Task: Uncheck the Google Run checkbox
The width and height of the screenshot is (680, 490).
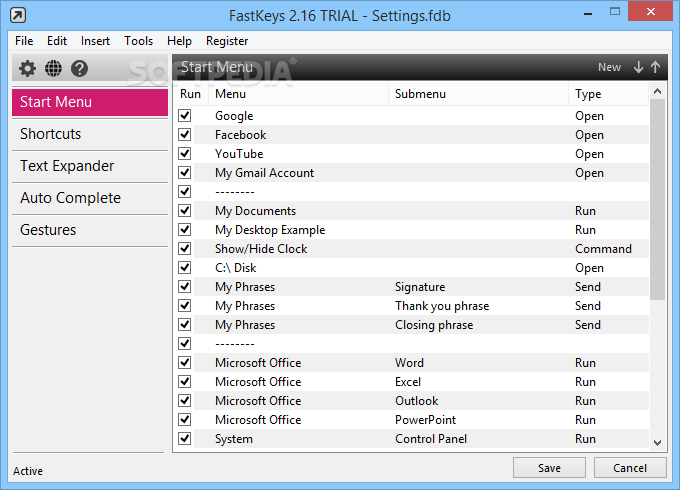Action: [x=185, y=115]
